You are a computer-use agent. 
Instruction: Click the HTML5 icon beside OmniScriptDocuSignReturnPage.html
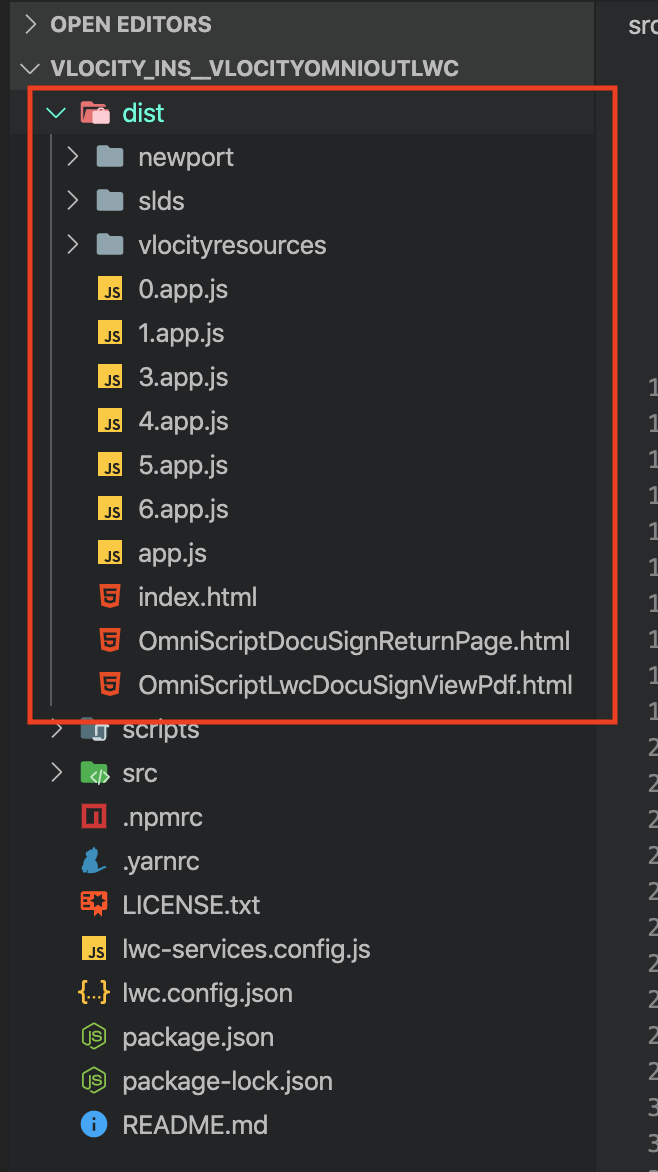click(110, 641)
